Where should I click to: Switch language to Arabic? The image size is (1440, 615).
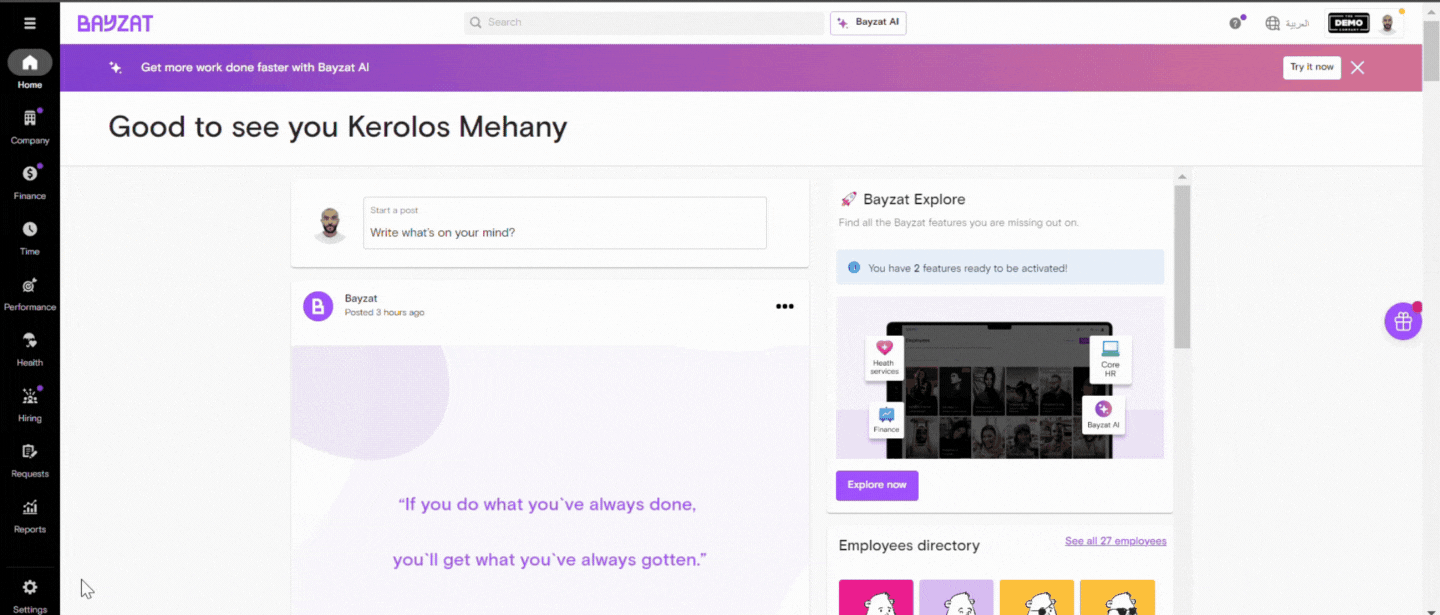[x=1297, y=23]
